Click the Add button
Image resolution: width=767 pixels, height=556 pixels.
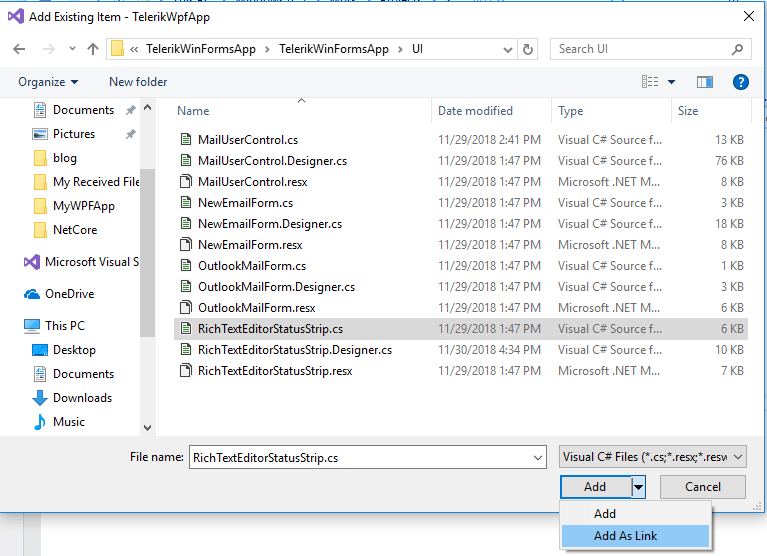coord(595,487)
